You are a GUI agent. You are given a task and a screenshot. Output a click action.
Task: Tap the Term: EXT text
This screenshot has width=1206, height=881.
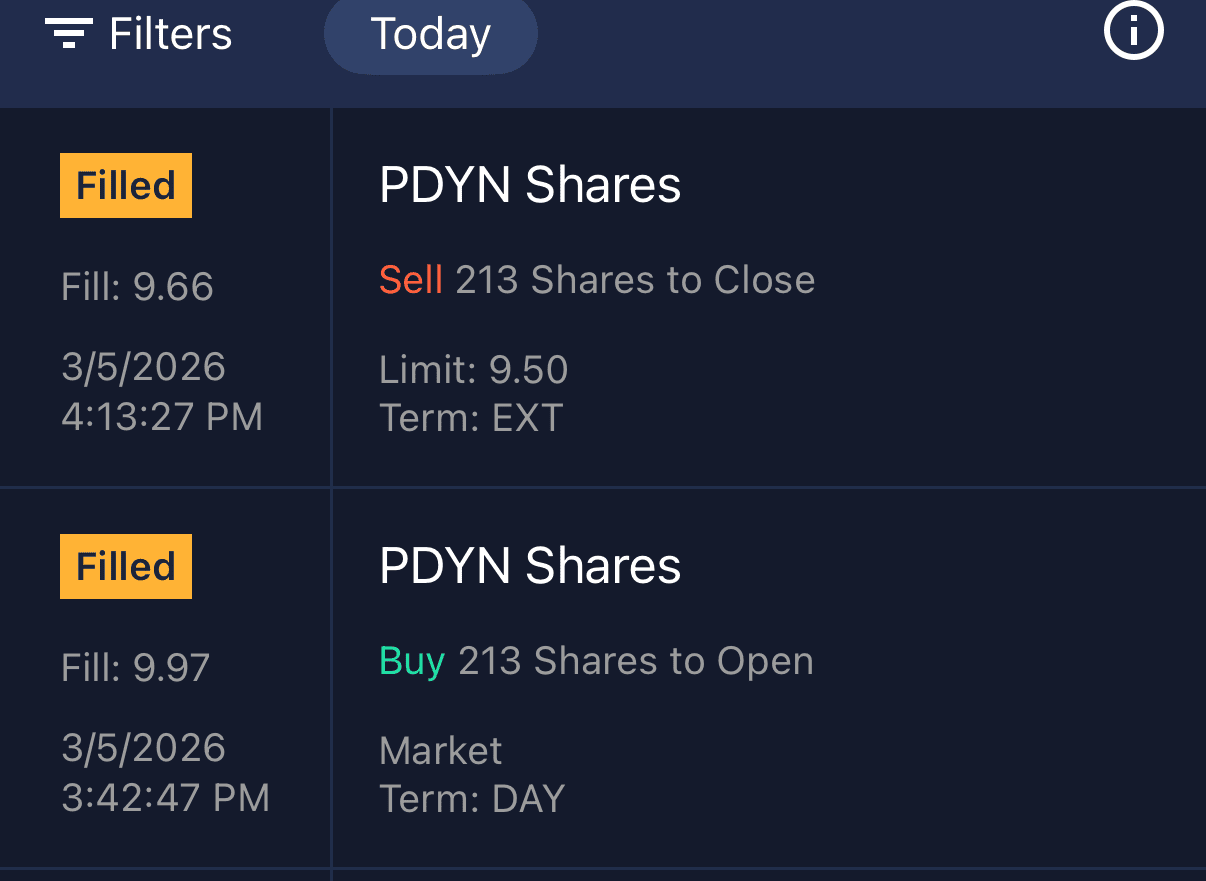[471, 417]
